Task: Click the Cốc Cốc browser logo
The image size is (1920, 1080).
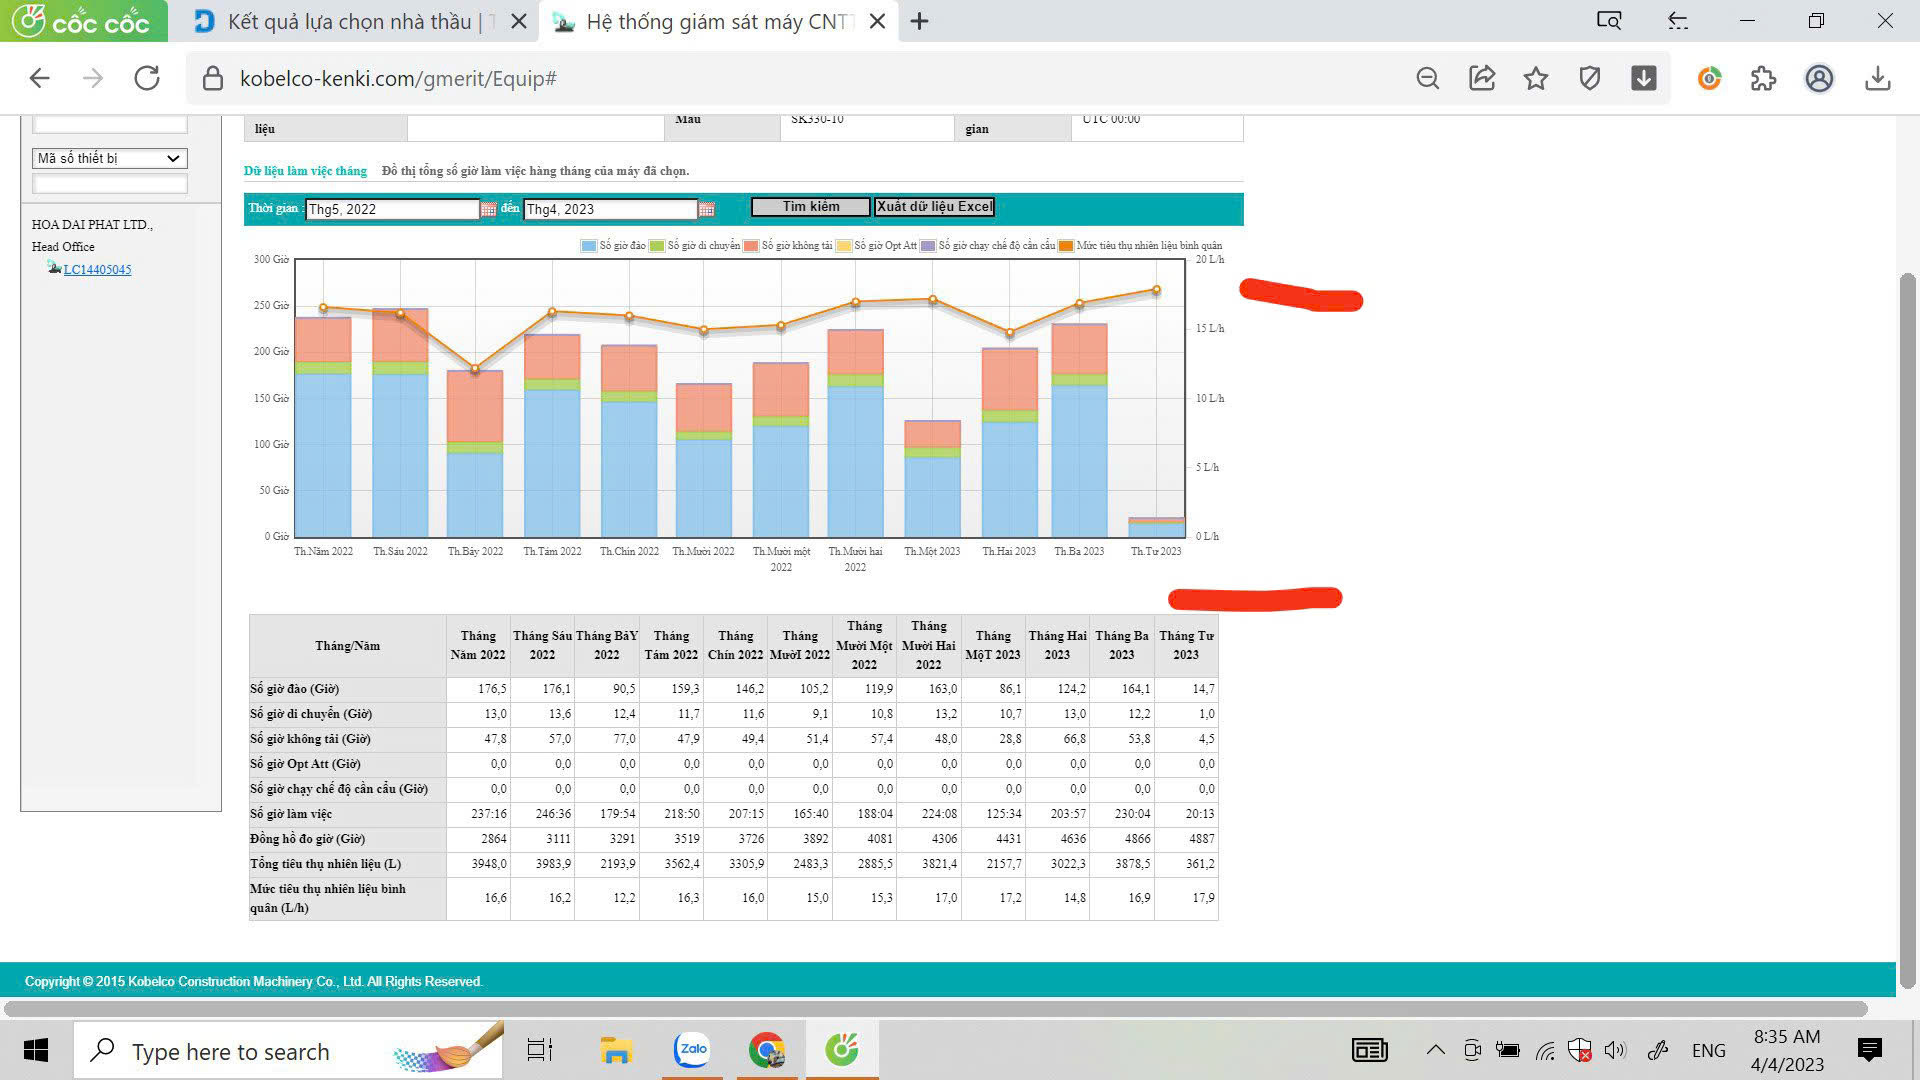Action: (x=82, y=21)
